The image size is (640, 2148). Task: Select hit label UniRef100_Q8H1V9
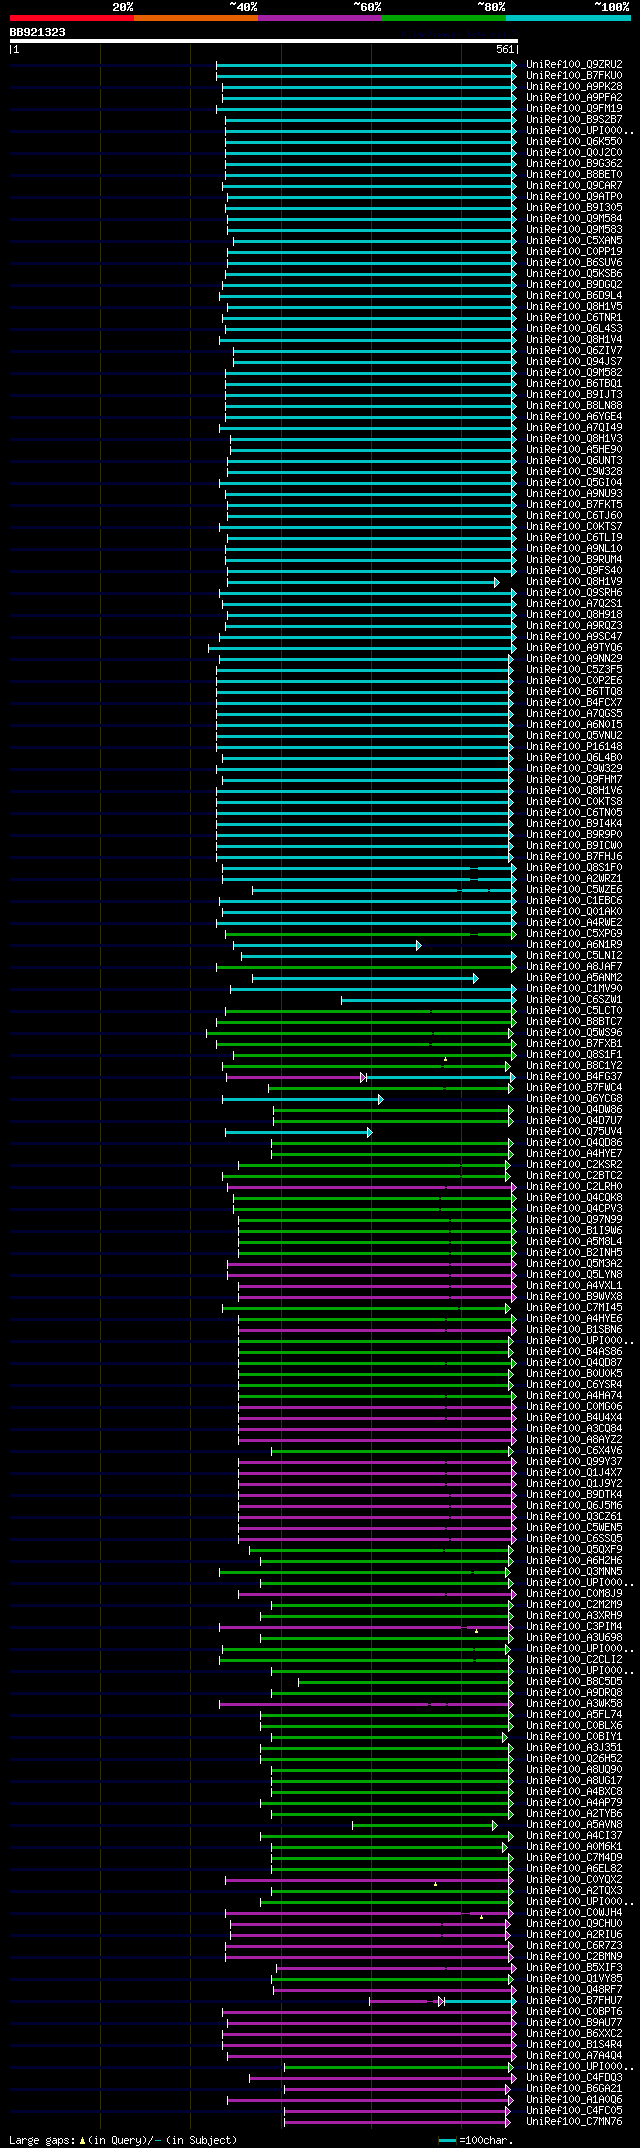(574, 581)
